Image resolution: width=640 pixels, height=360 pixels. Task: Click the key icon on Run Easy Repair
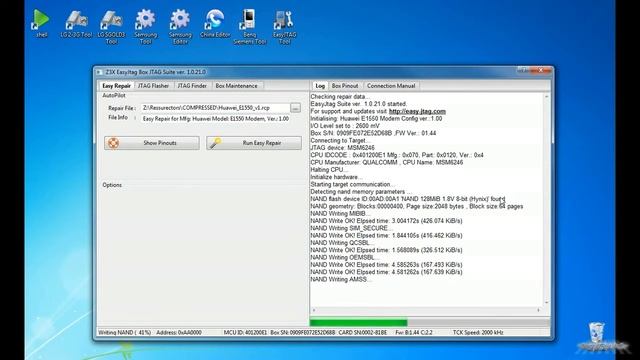[216, 143]
